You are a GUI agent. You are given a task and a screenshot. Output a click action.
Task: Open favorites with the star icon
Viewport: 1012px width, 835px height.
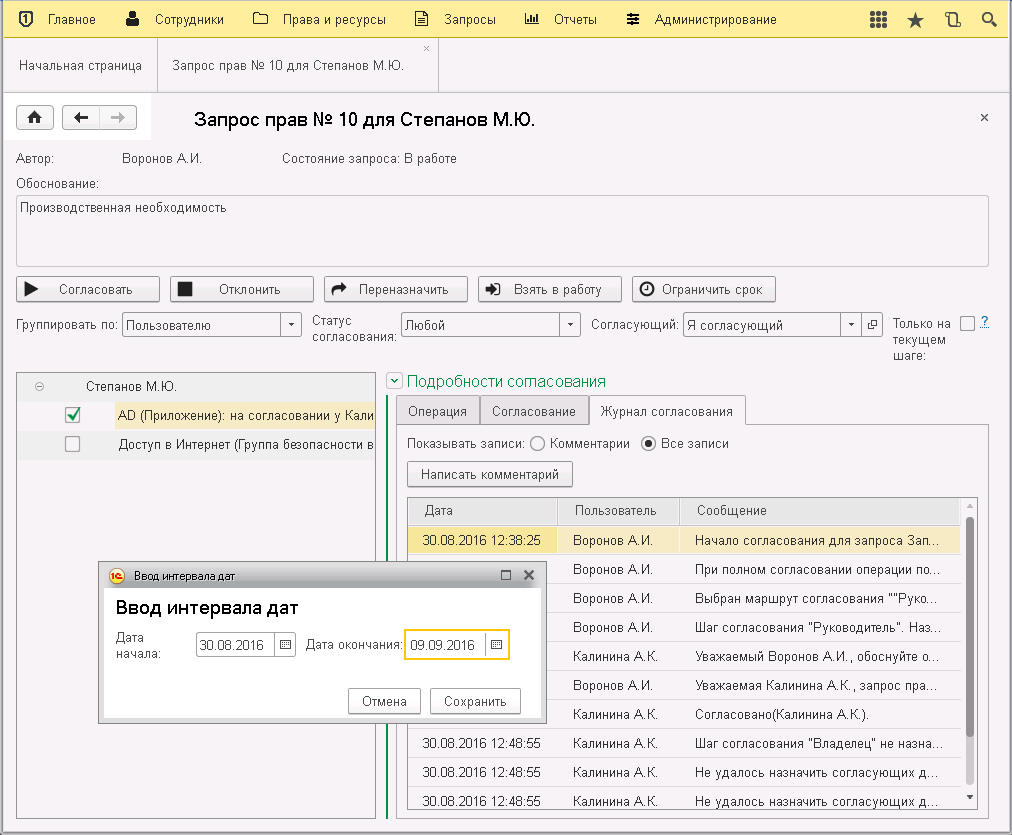(x=915, y=20)
